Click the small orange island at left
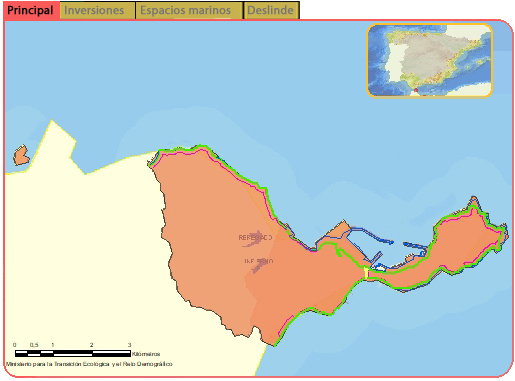 point(21,155)
